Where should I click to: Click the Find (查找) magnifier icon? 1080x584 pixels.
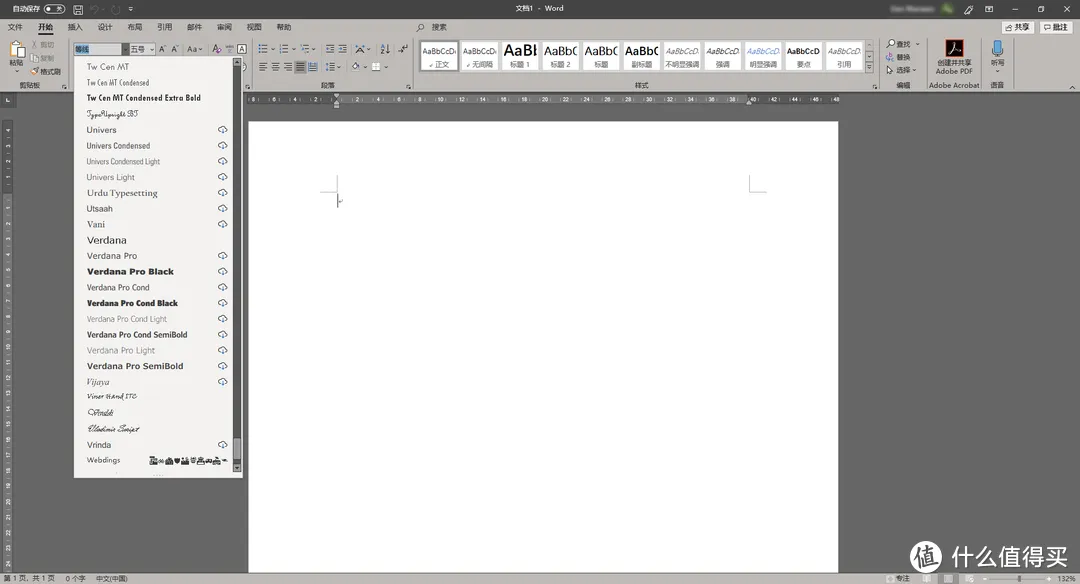pyautogui.click(x=891, y=45)
